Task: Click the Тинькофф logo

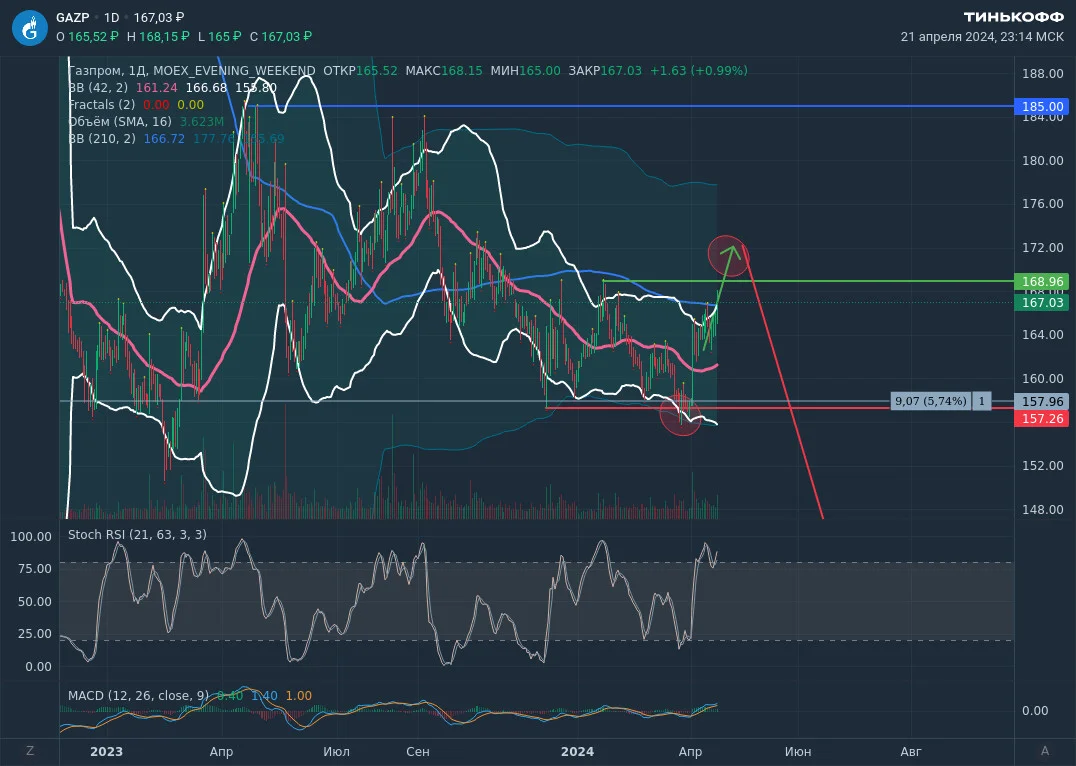Action: 1014,16
